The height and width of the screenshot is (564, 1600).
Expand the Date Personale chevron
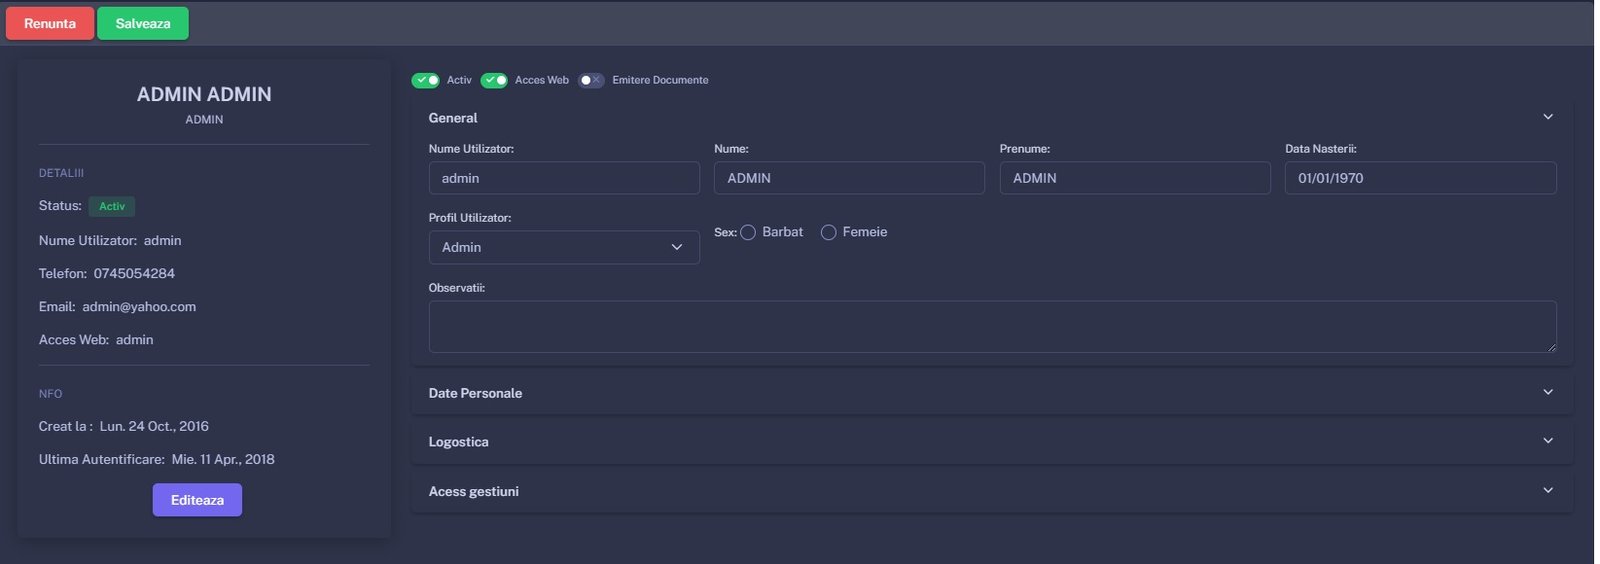coord(1547,392)
